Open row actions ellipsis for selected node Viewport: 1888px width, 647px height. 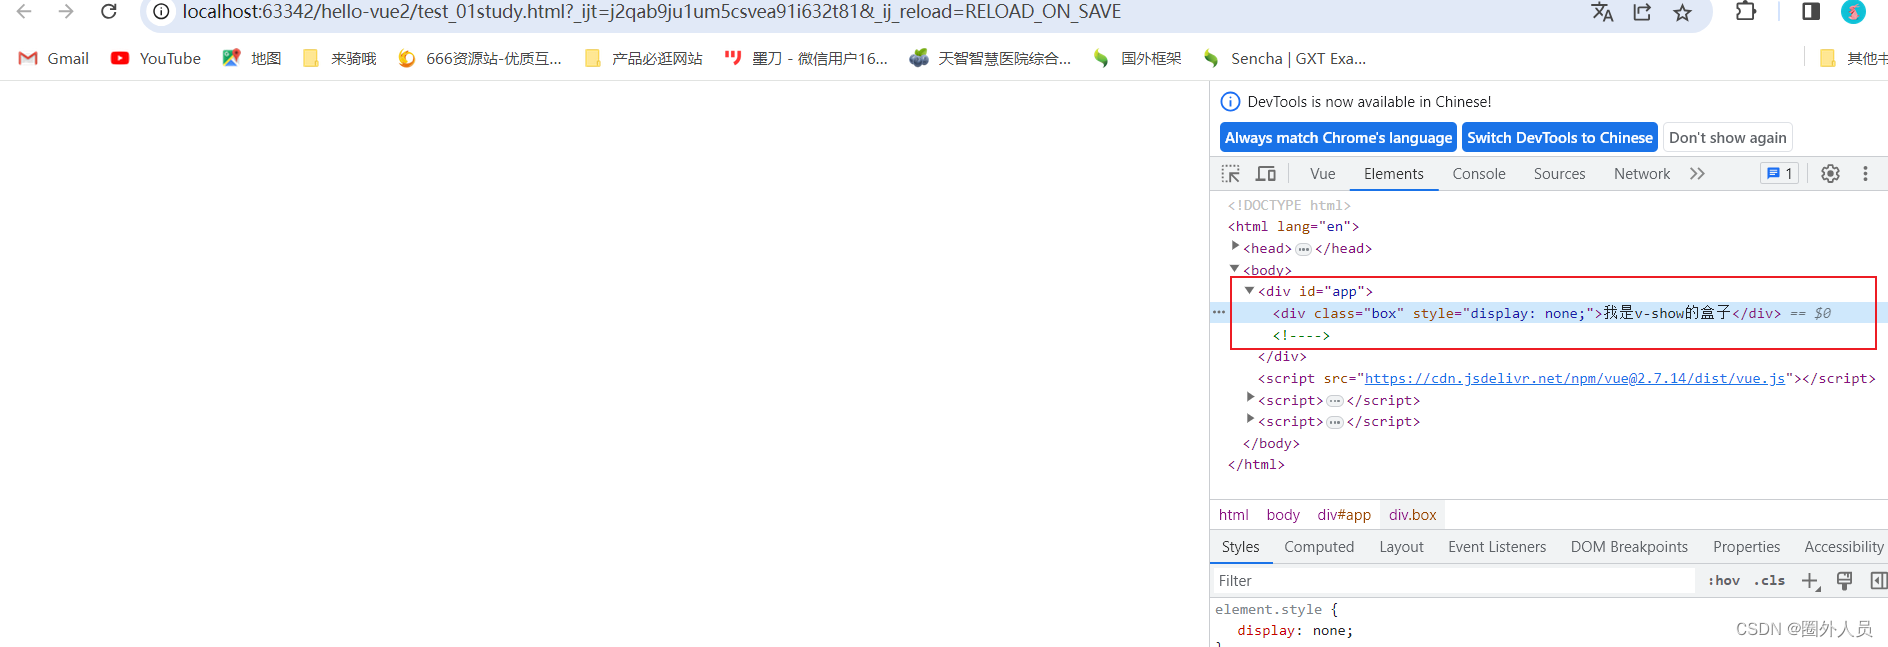pos(1219,313)
